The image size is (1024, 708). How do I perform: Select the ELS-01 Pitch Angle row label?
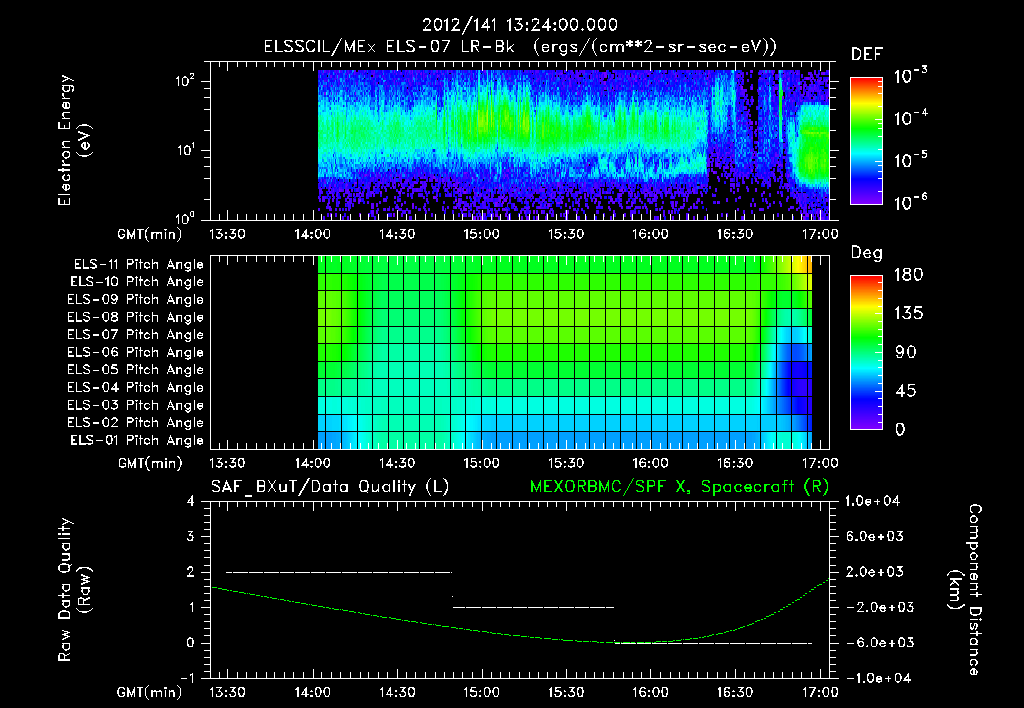[137, 441]
